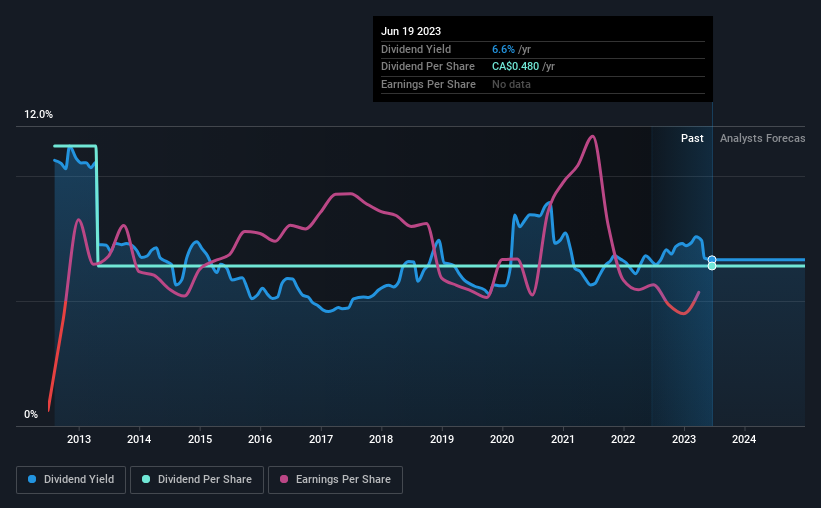Click the teal Dividend Per Share data point marker
This screenshot has height=508, width=821.
(712, 266)
